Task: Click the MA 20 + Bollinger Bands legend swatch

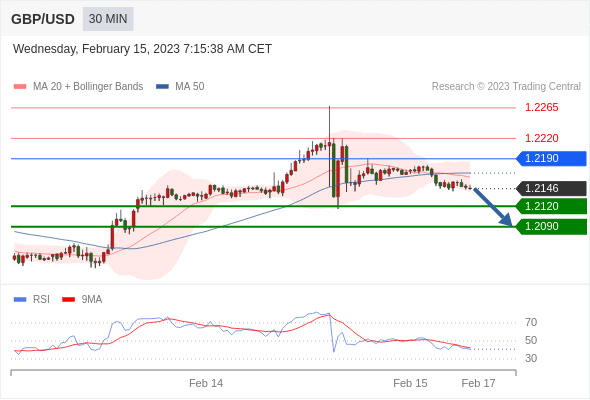Action: 20,87
